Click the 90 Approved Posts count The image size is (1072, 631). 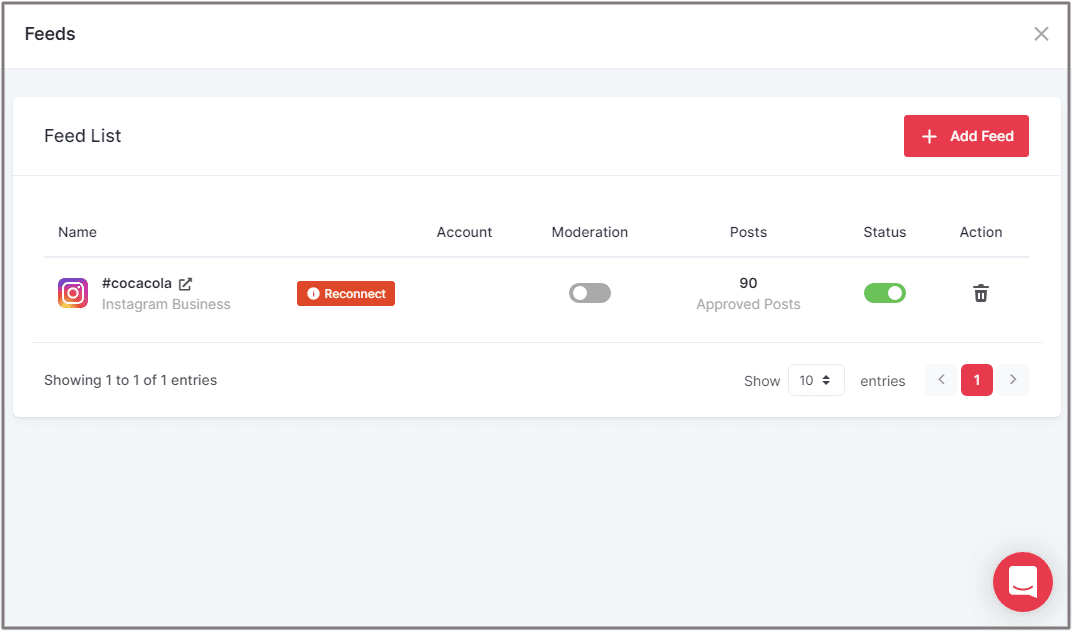pos(748,293)
